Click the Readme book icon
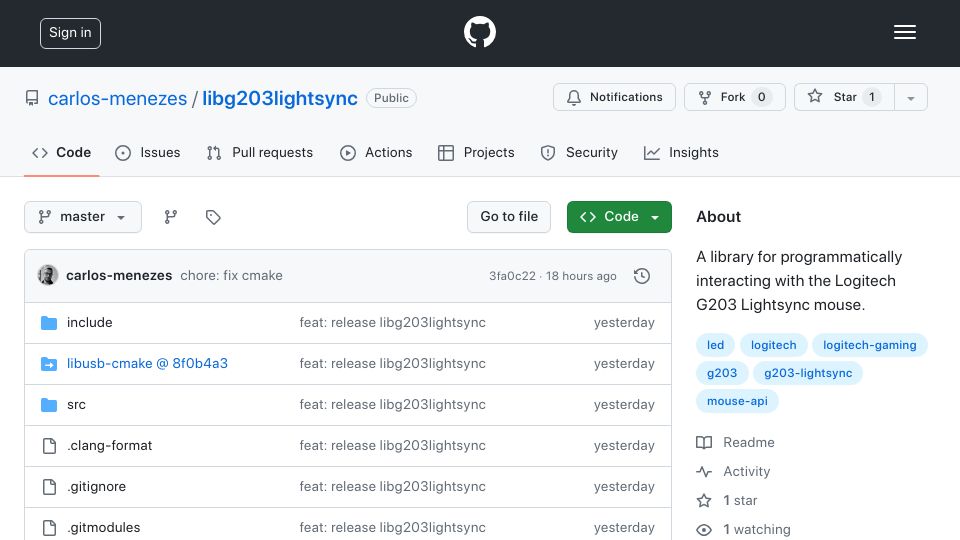 pos(704,443)
